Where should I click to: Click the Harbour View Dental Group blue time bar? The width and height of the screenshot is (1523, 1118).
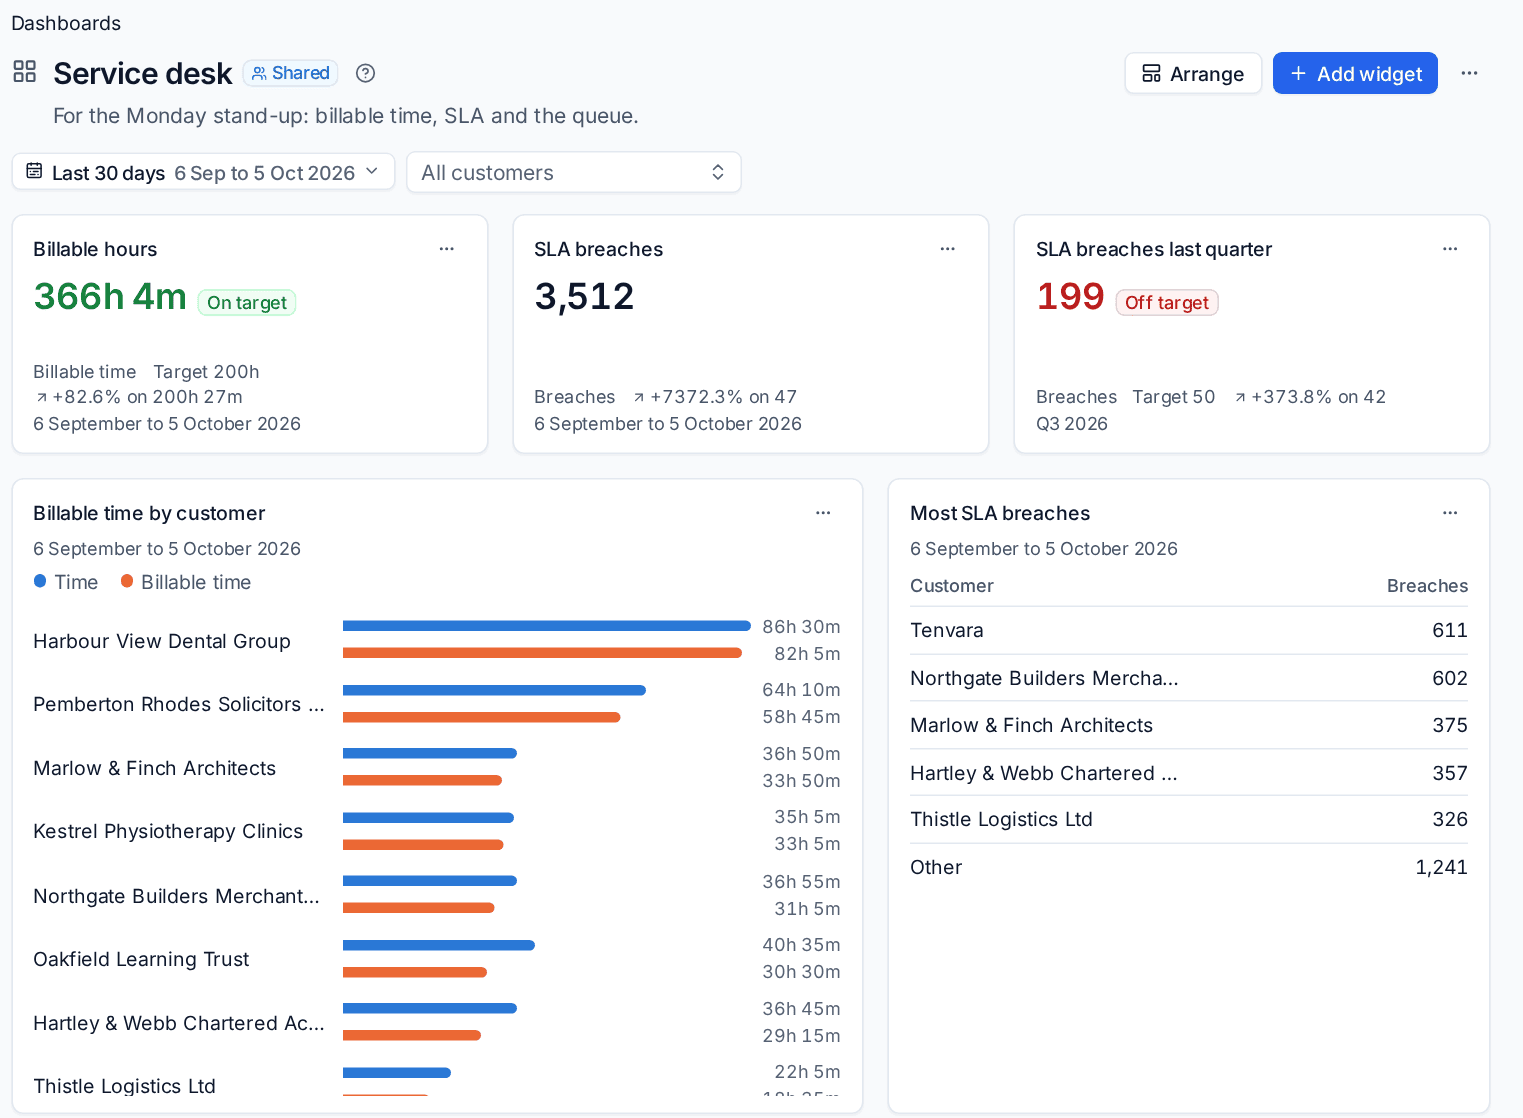(x=547, y=626)
